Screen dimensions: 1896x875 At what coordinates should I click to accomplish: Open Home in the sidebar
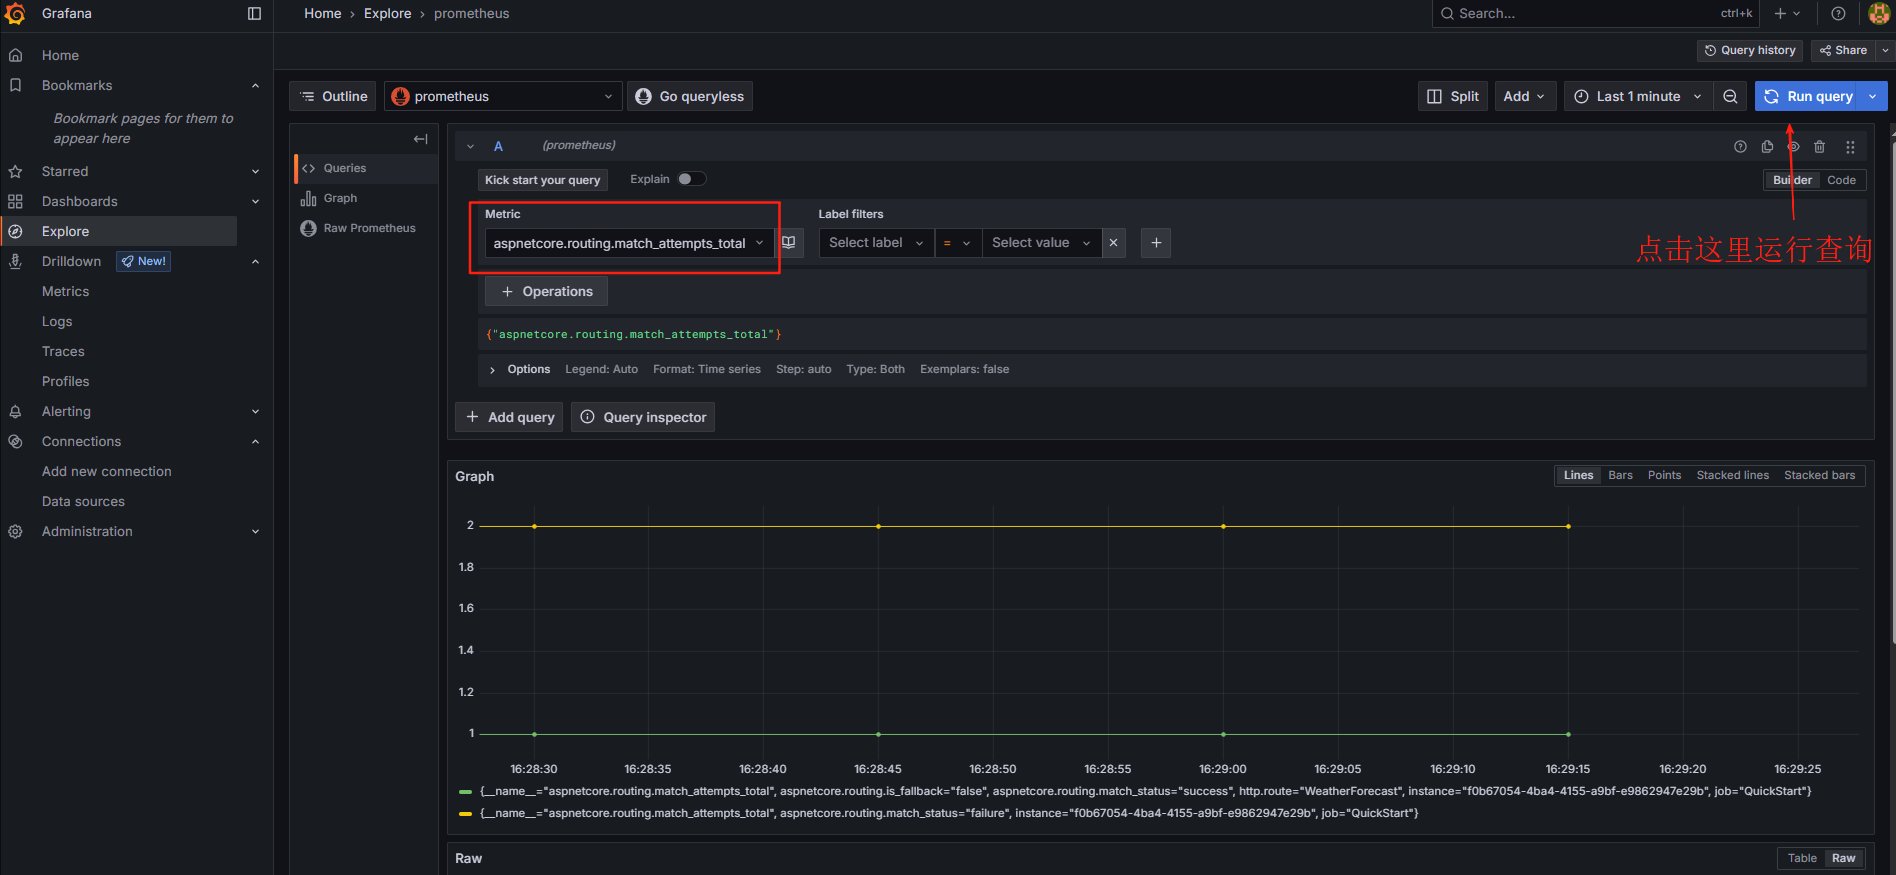pyautogui.click(x=60, y=55)
